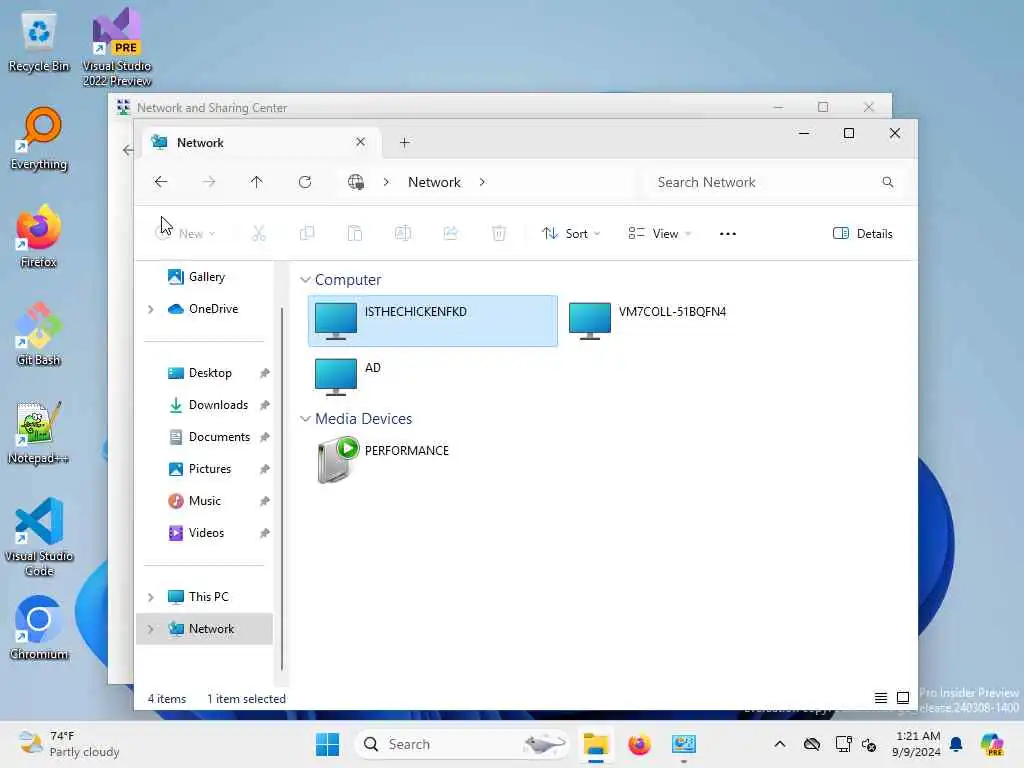This screenshot has width=1024, height=768.
Task: Select the AD computer icon
Action: [336, 377]
